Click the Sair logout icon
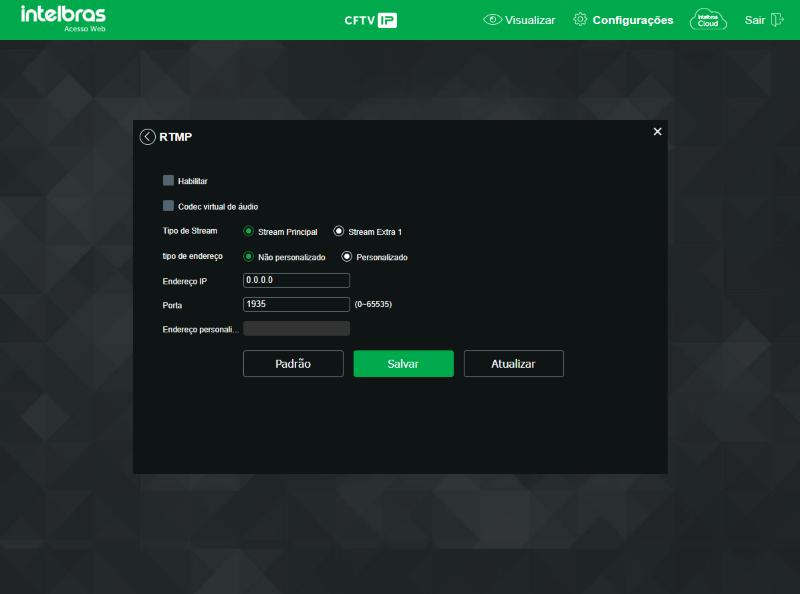 [x=777, y=20]
